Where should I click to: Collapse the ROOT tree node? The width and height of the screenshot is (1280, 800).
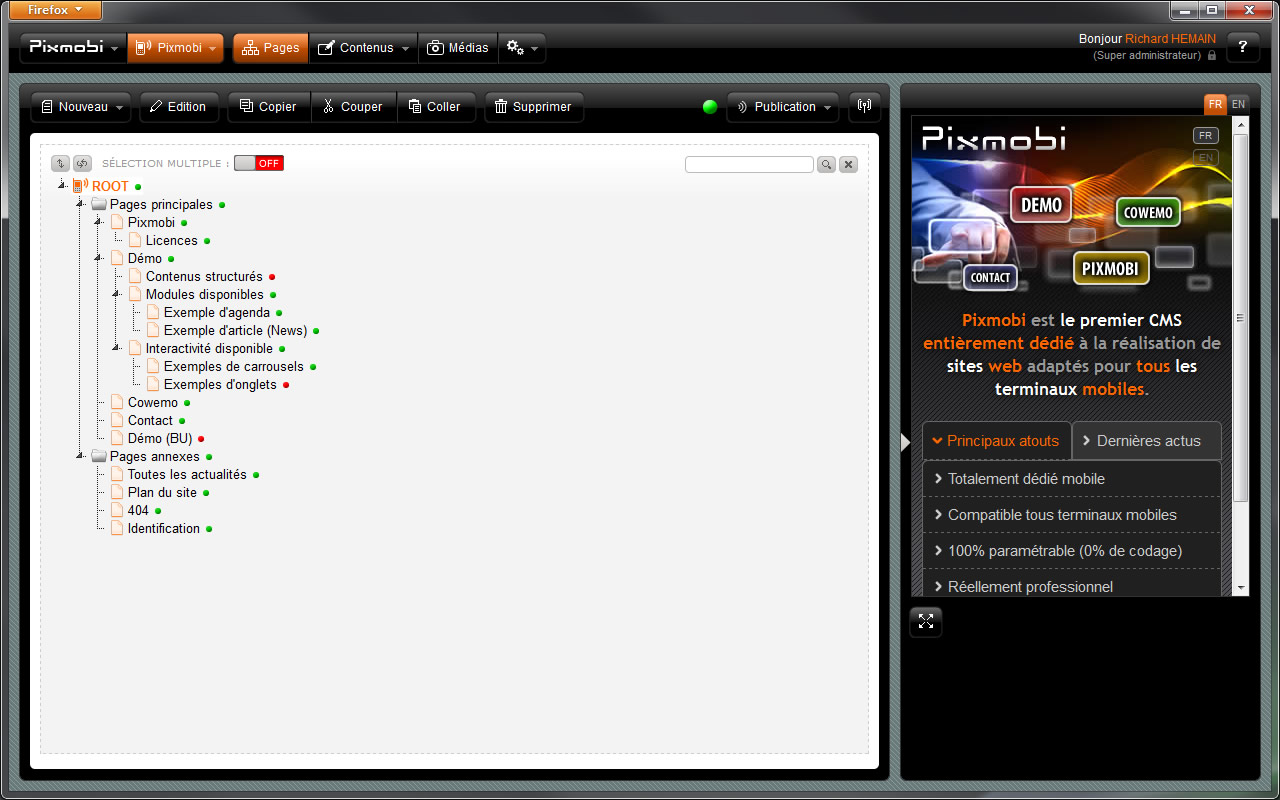[62, 185]
